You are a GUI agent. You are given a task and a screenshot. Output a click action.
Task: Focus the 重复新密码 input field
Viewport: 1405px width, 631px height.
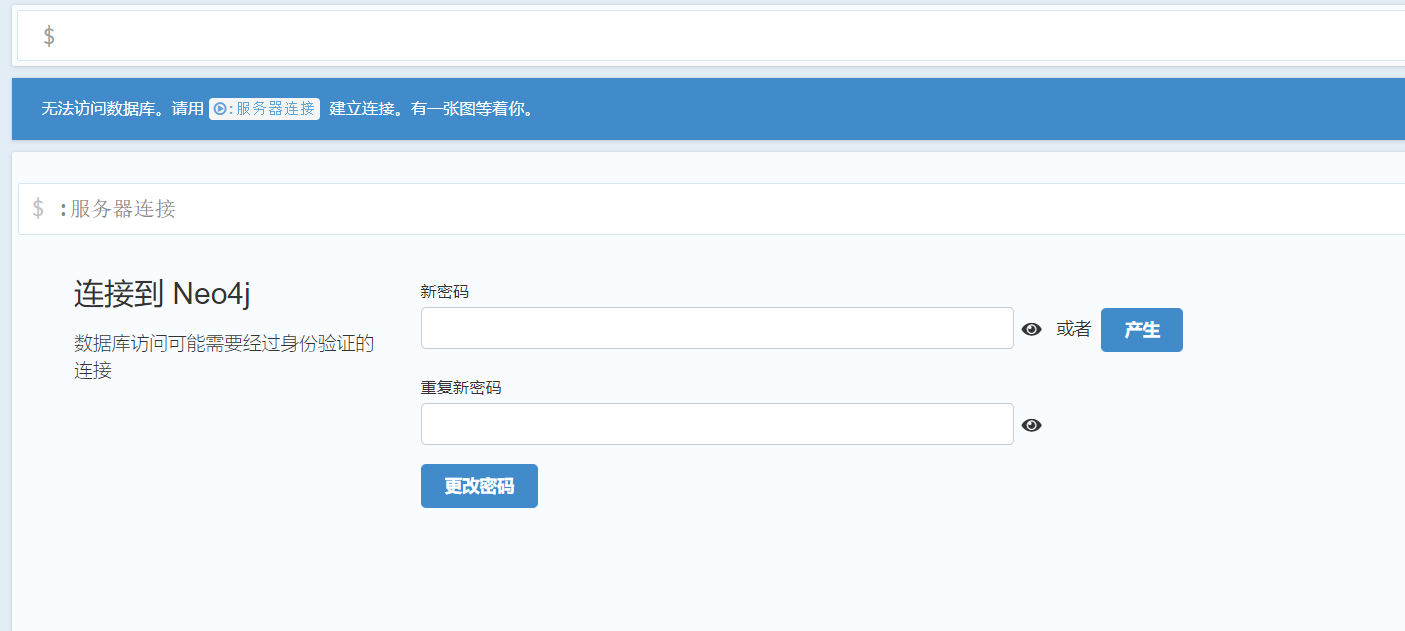pyautogui.click(x=717, y=424)
